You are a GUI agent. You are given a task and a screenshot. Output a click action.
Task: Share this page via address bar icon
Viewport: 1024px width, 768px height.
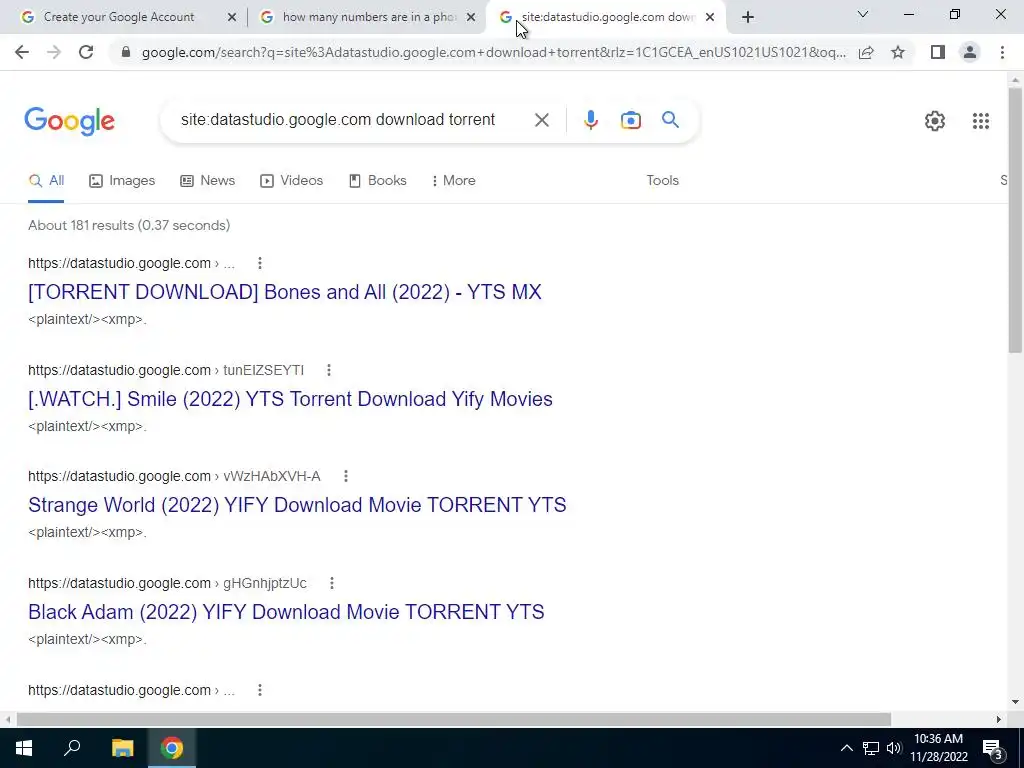pyautogui.click(x=866, y=52)
